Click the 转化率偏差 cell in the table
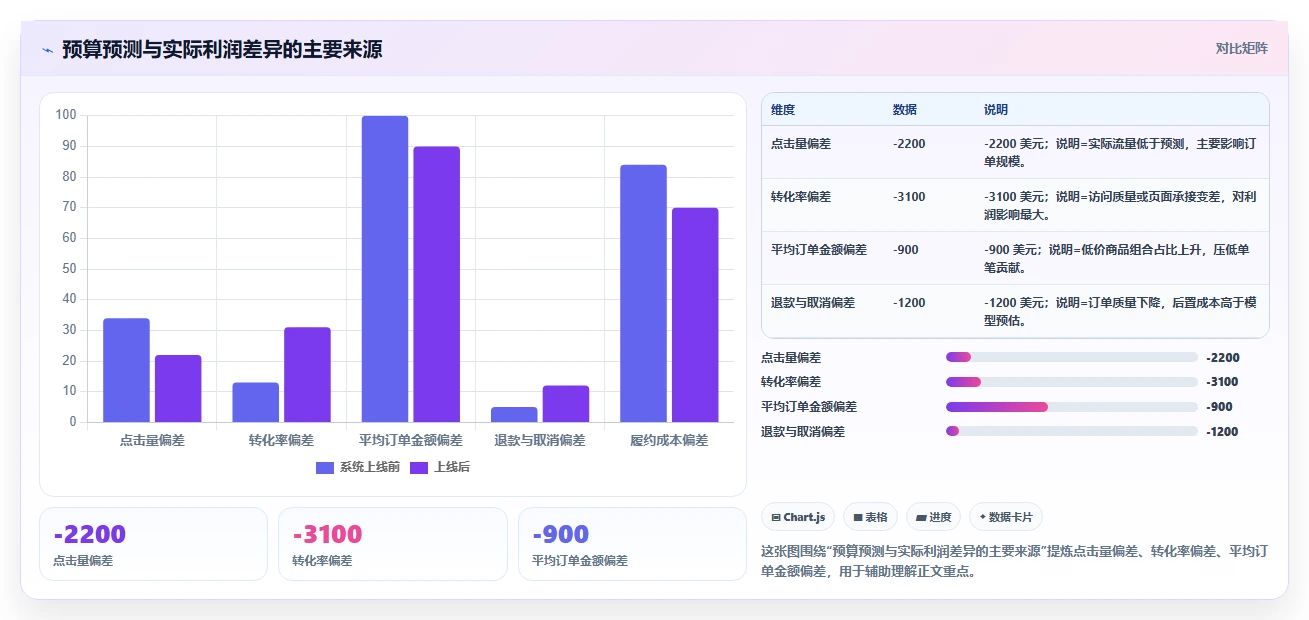 (x=801, y=197)
